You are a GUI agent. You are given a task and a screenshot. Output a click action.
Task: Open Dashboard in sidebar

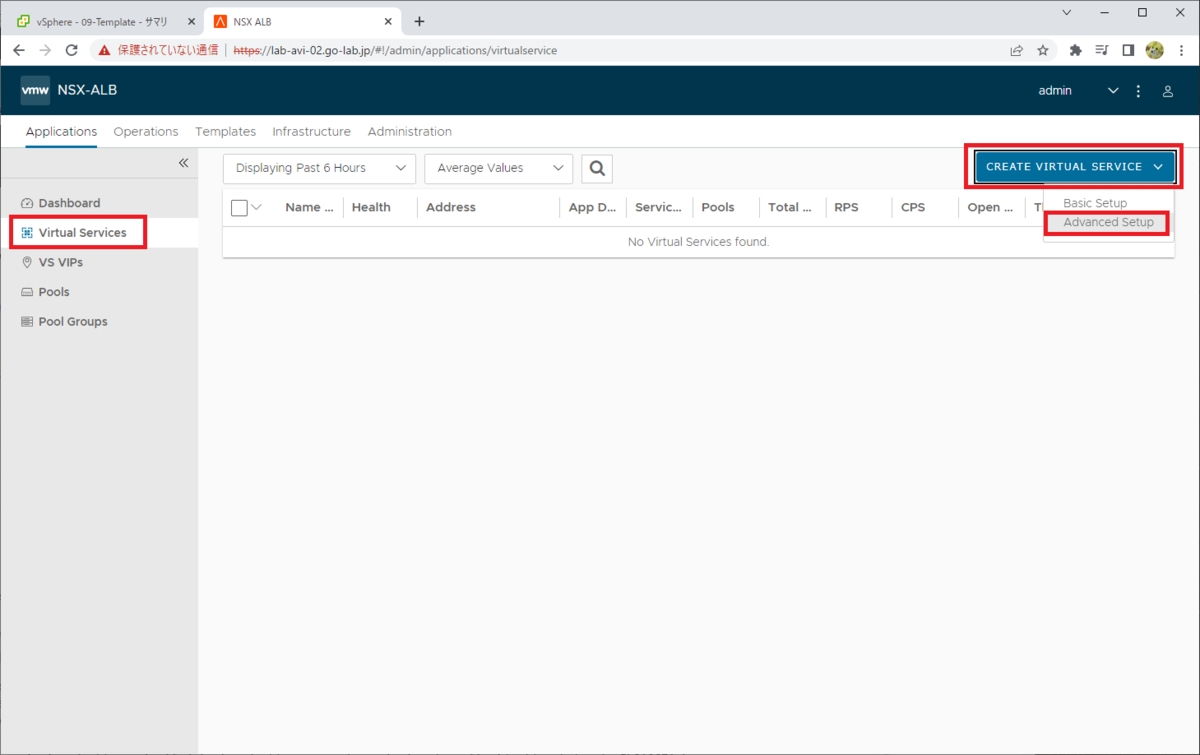pyautogui.click(x=99, y=203)
